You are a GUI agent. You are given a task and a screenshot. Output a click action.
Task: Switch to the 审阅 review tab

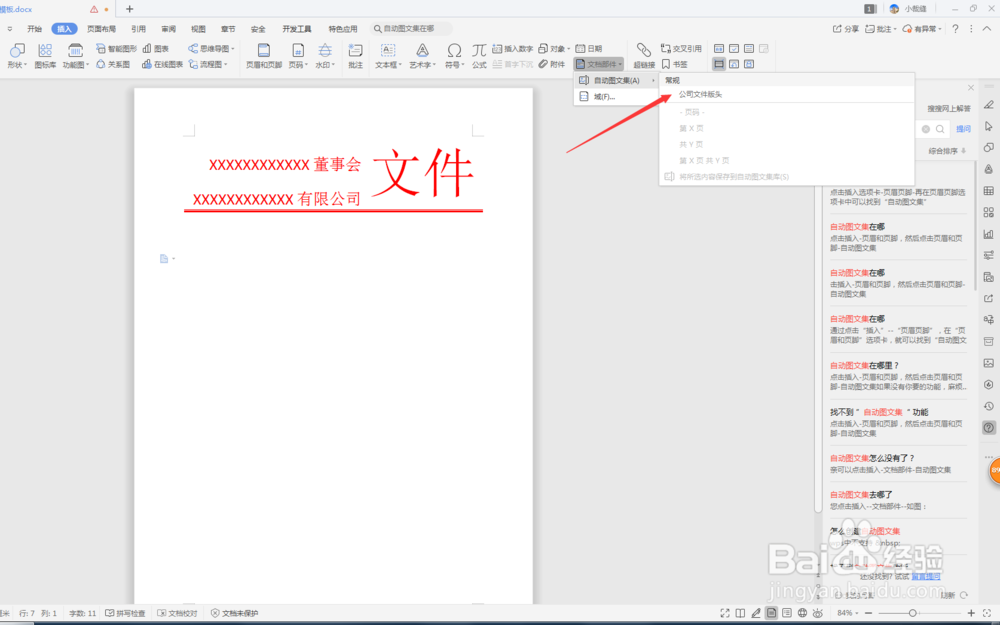click(x=168, y=29)
